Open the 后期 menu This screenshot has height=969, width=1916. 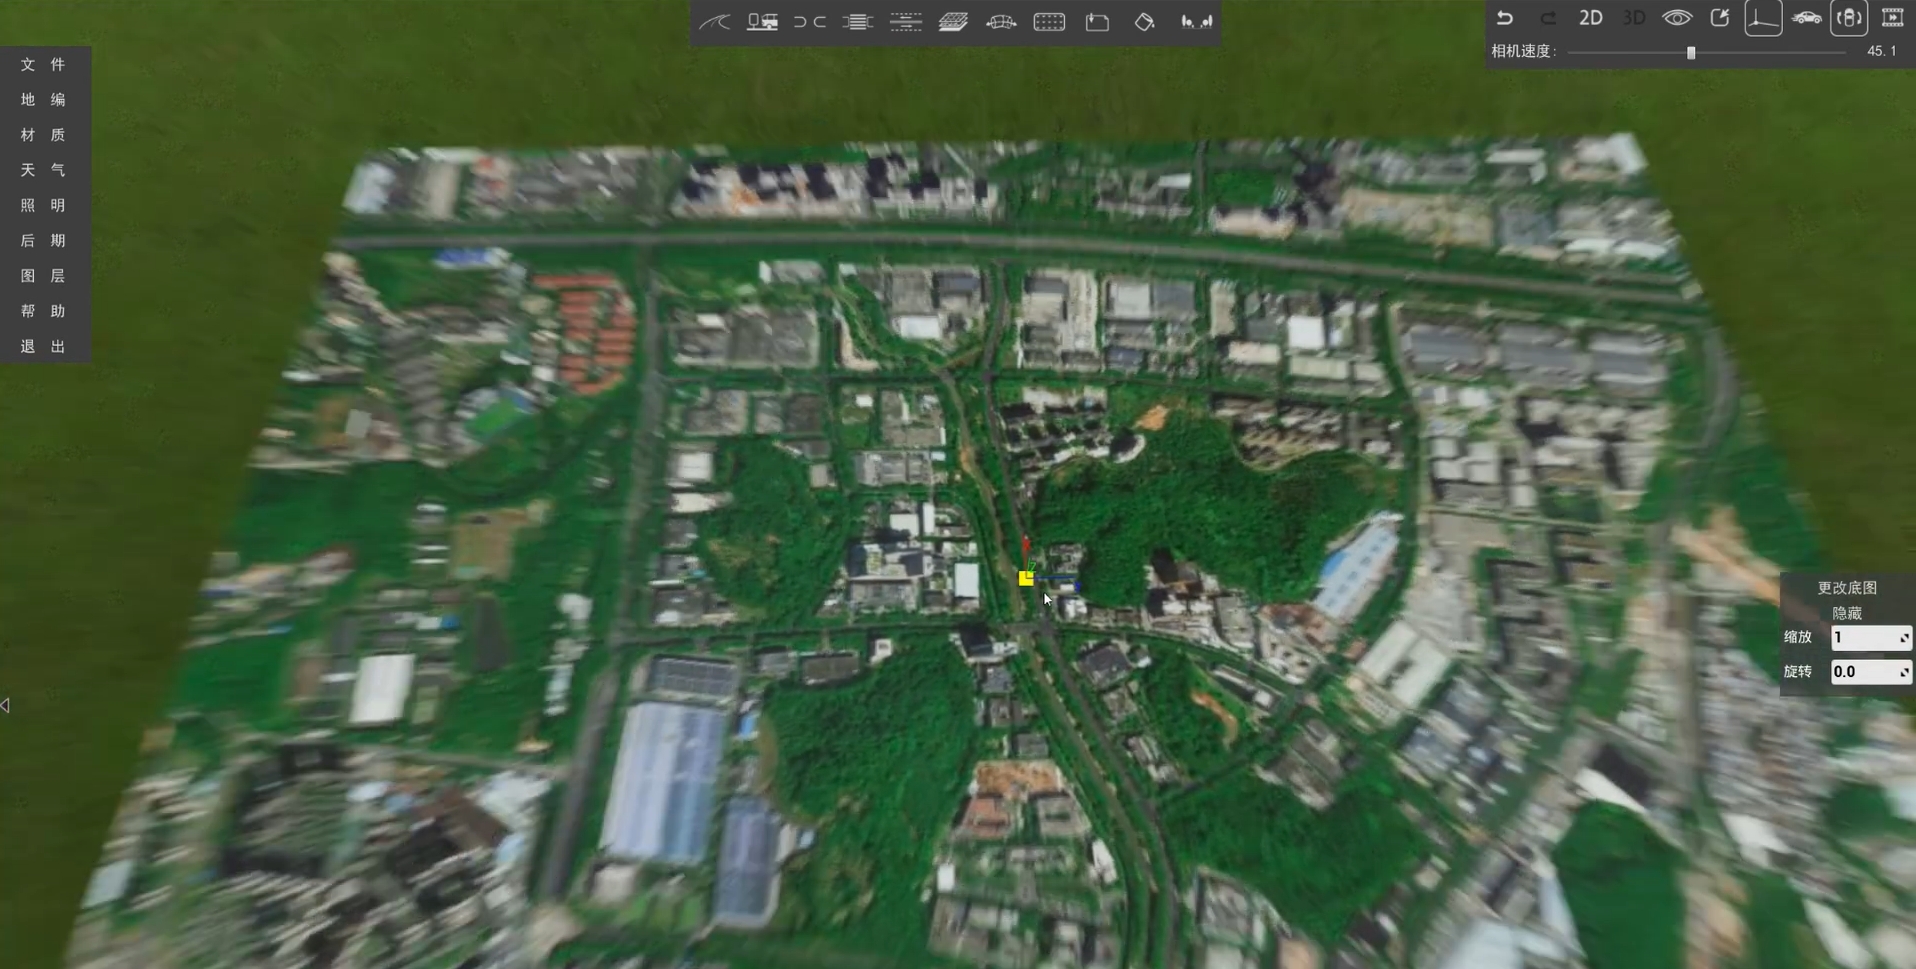pos(43,240)
